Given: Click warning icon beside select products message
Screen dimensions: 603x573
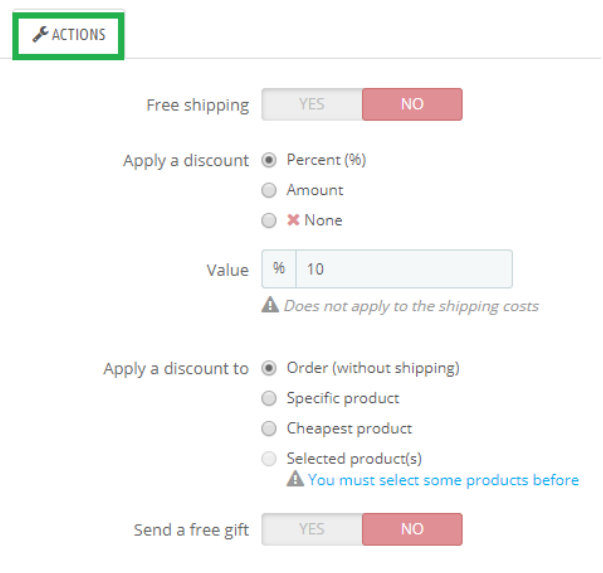Looking at the screenshot, I should click(x=295, y=480).
